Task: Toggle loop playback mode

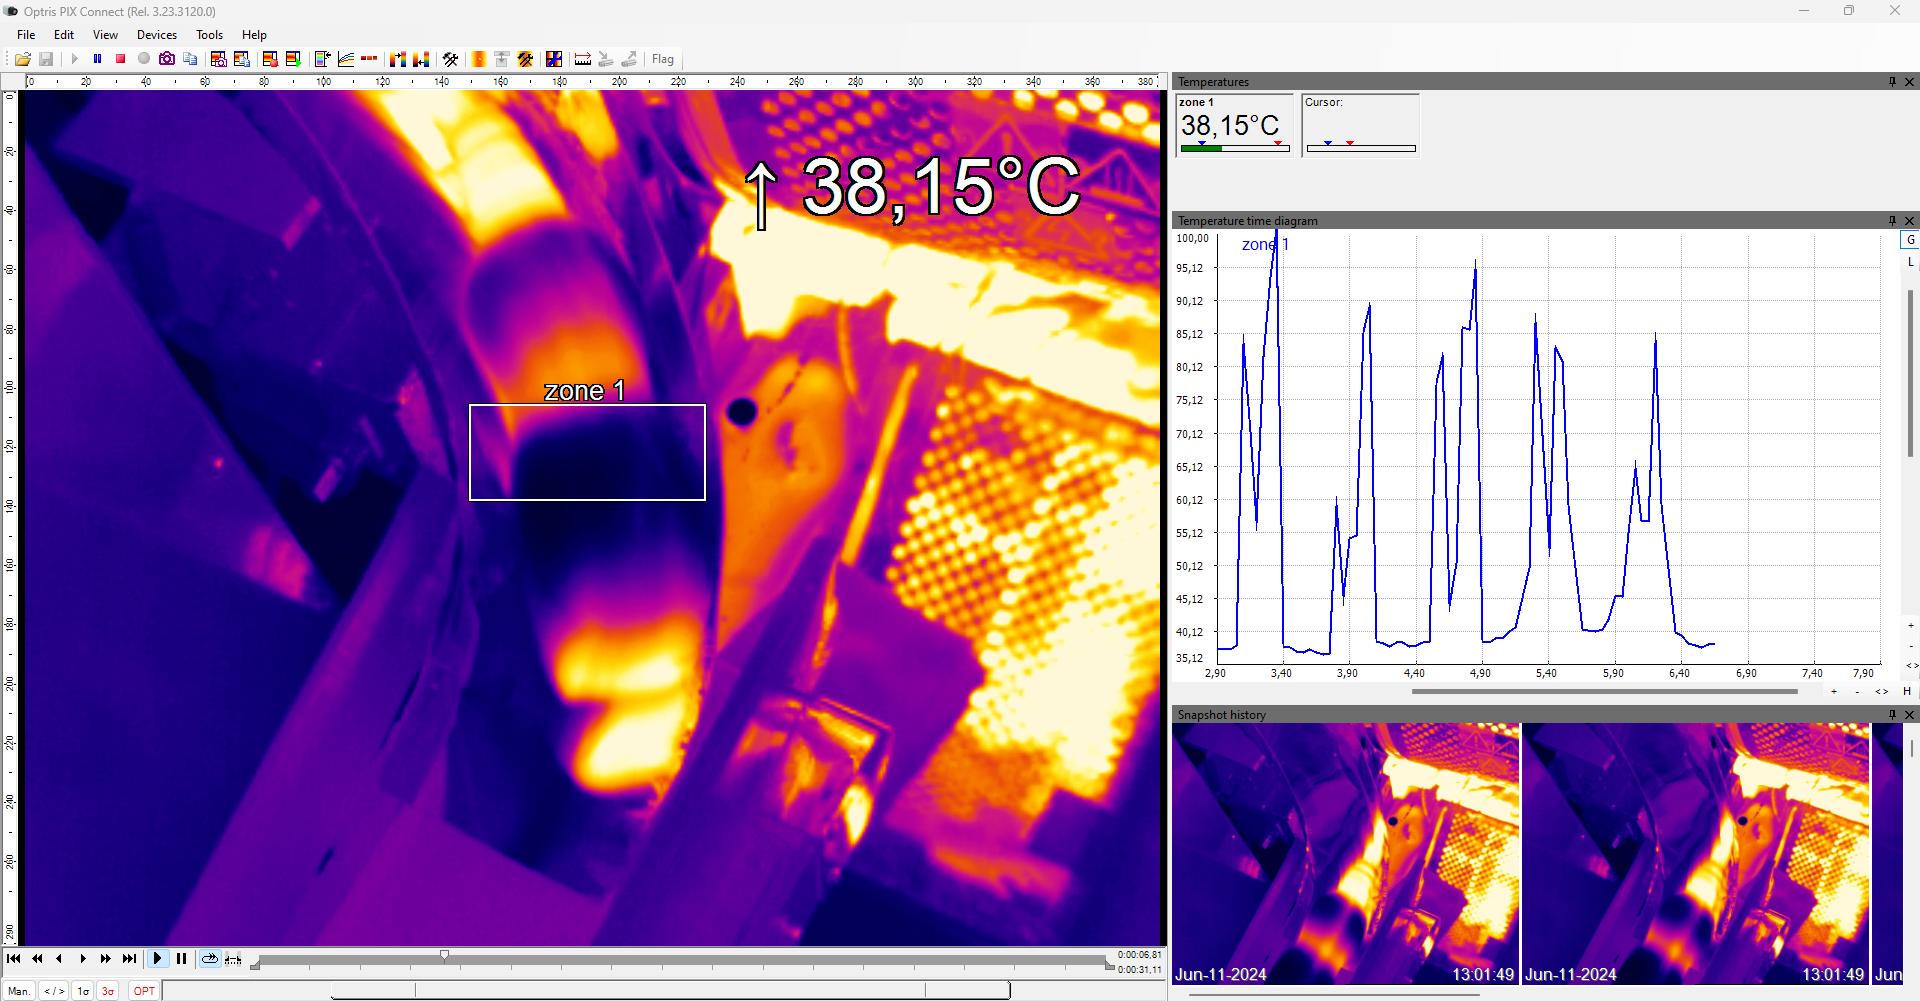Action: tap(210, 958)
